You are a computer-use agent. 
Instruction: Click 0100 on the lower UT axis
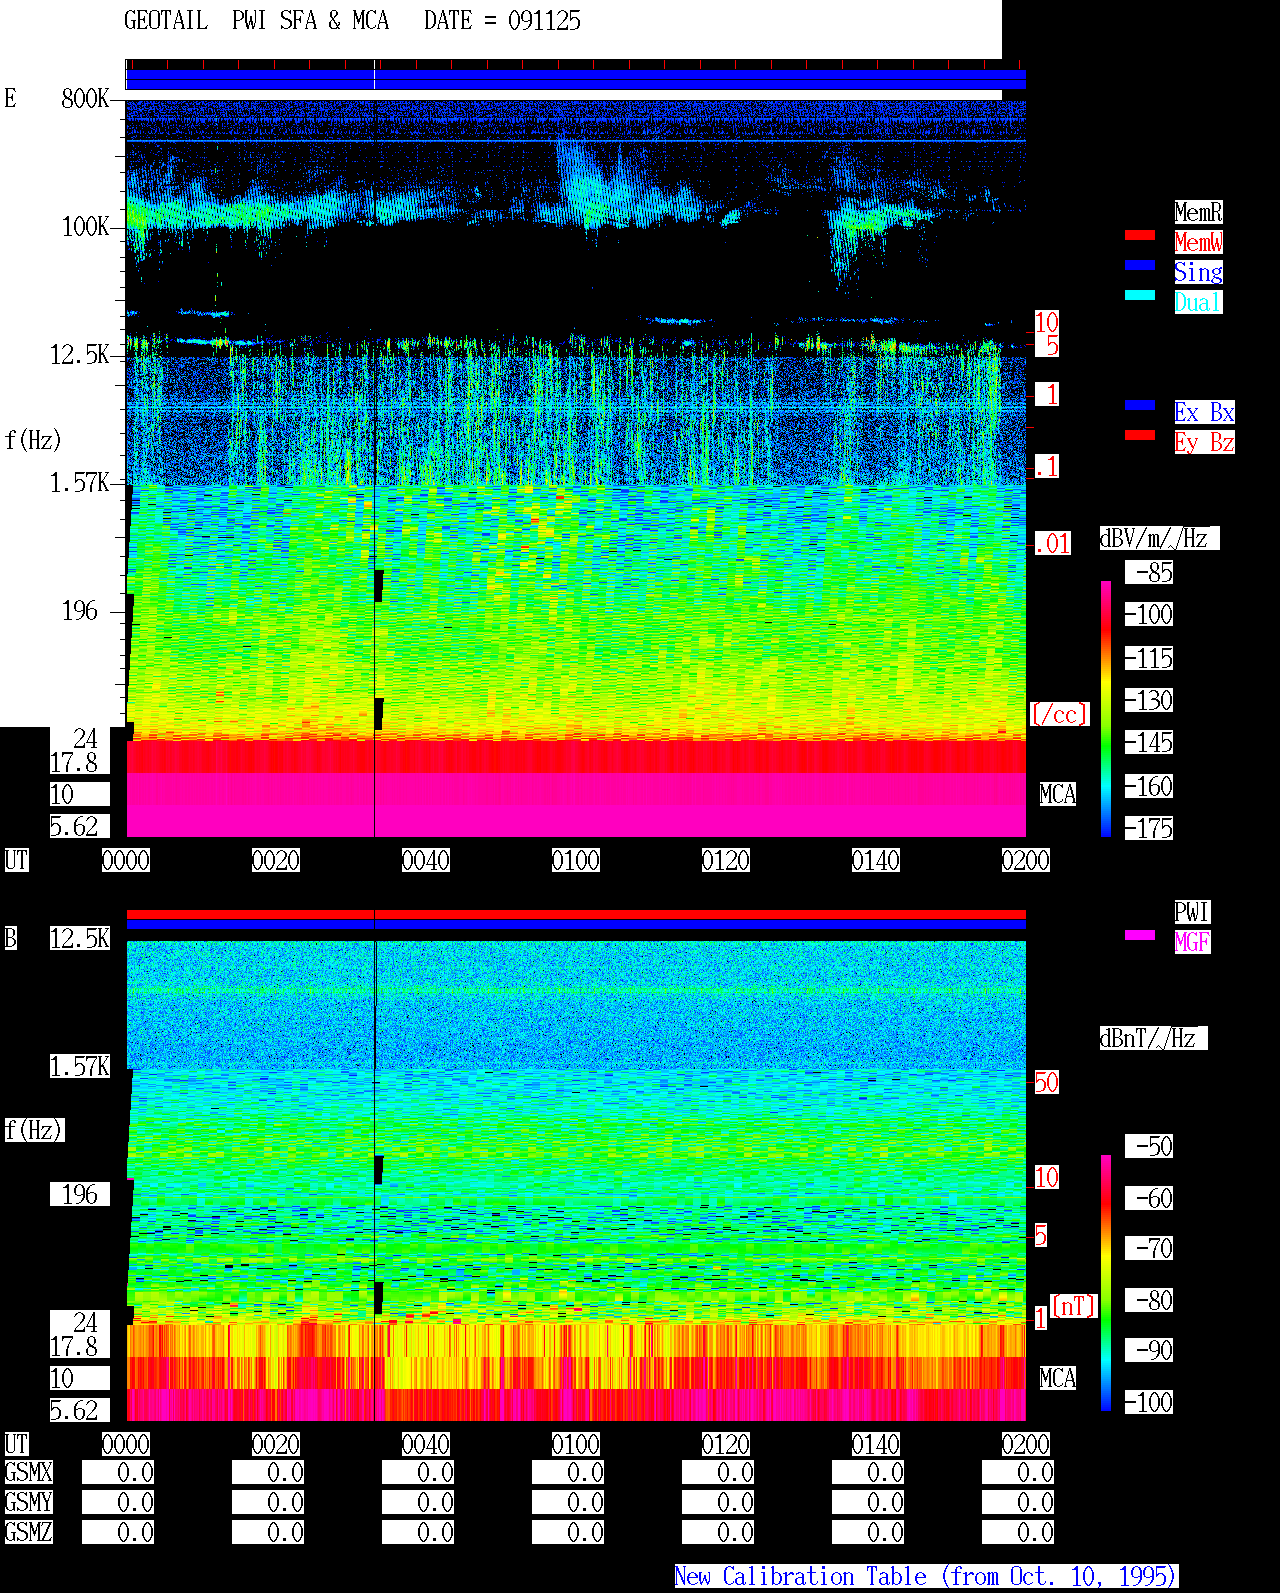576,1444
